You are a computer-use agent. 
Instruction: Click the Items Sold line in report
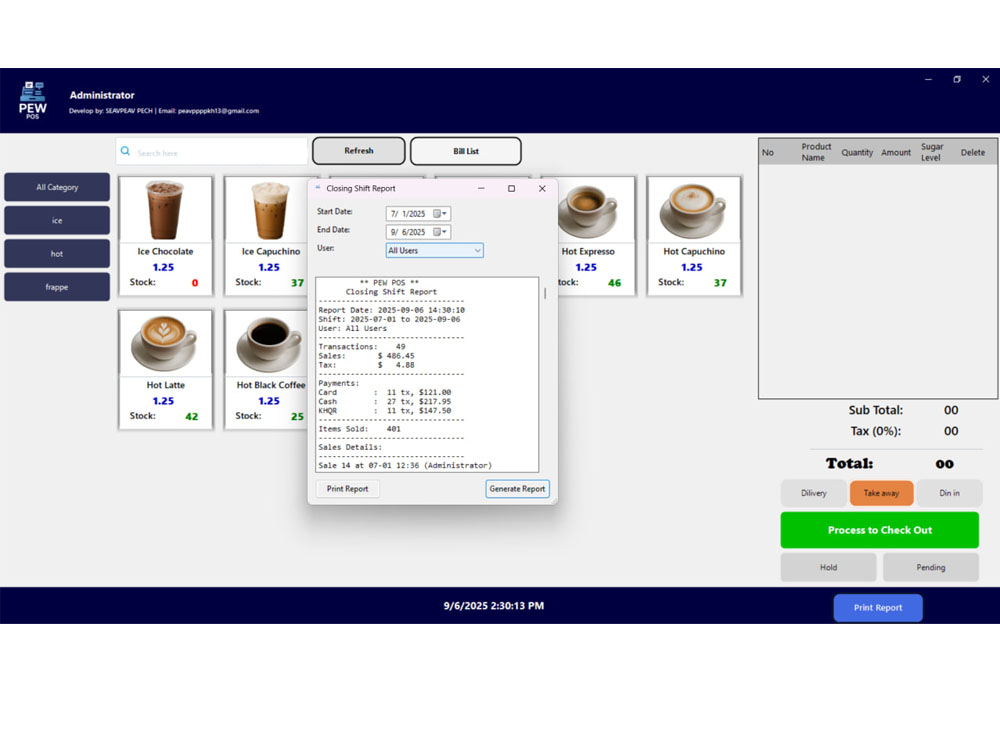pyautogui.click(x=360, y=429)
